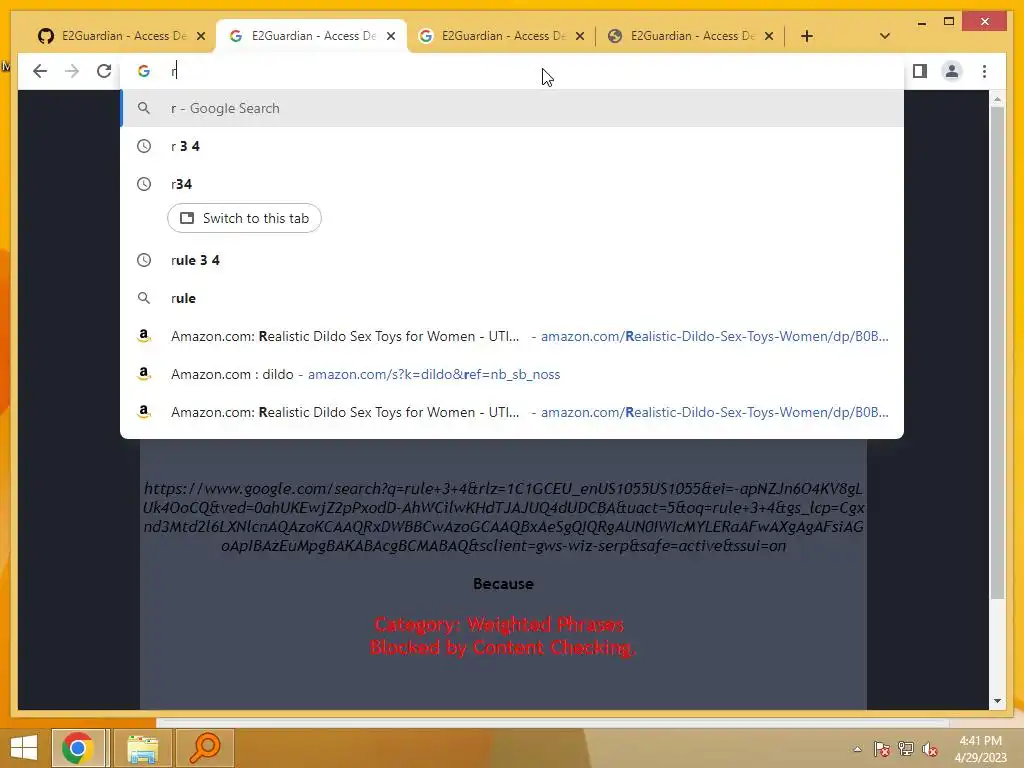Show hidden system tray icons
1024x768 pixels.
pyautogui.click(x=857, y=749)
